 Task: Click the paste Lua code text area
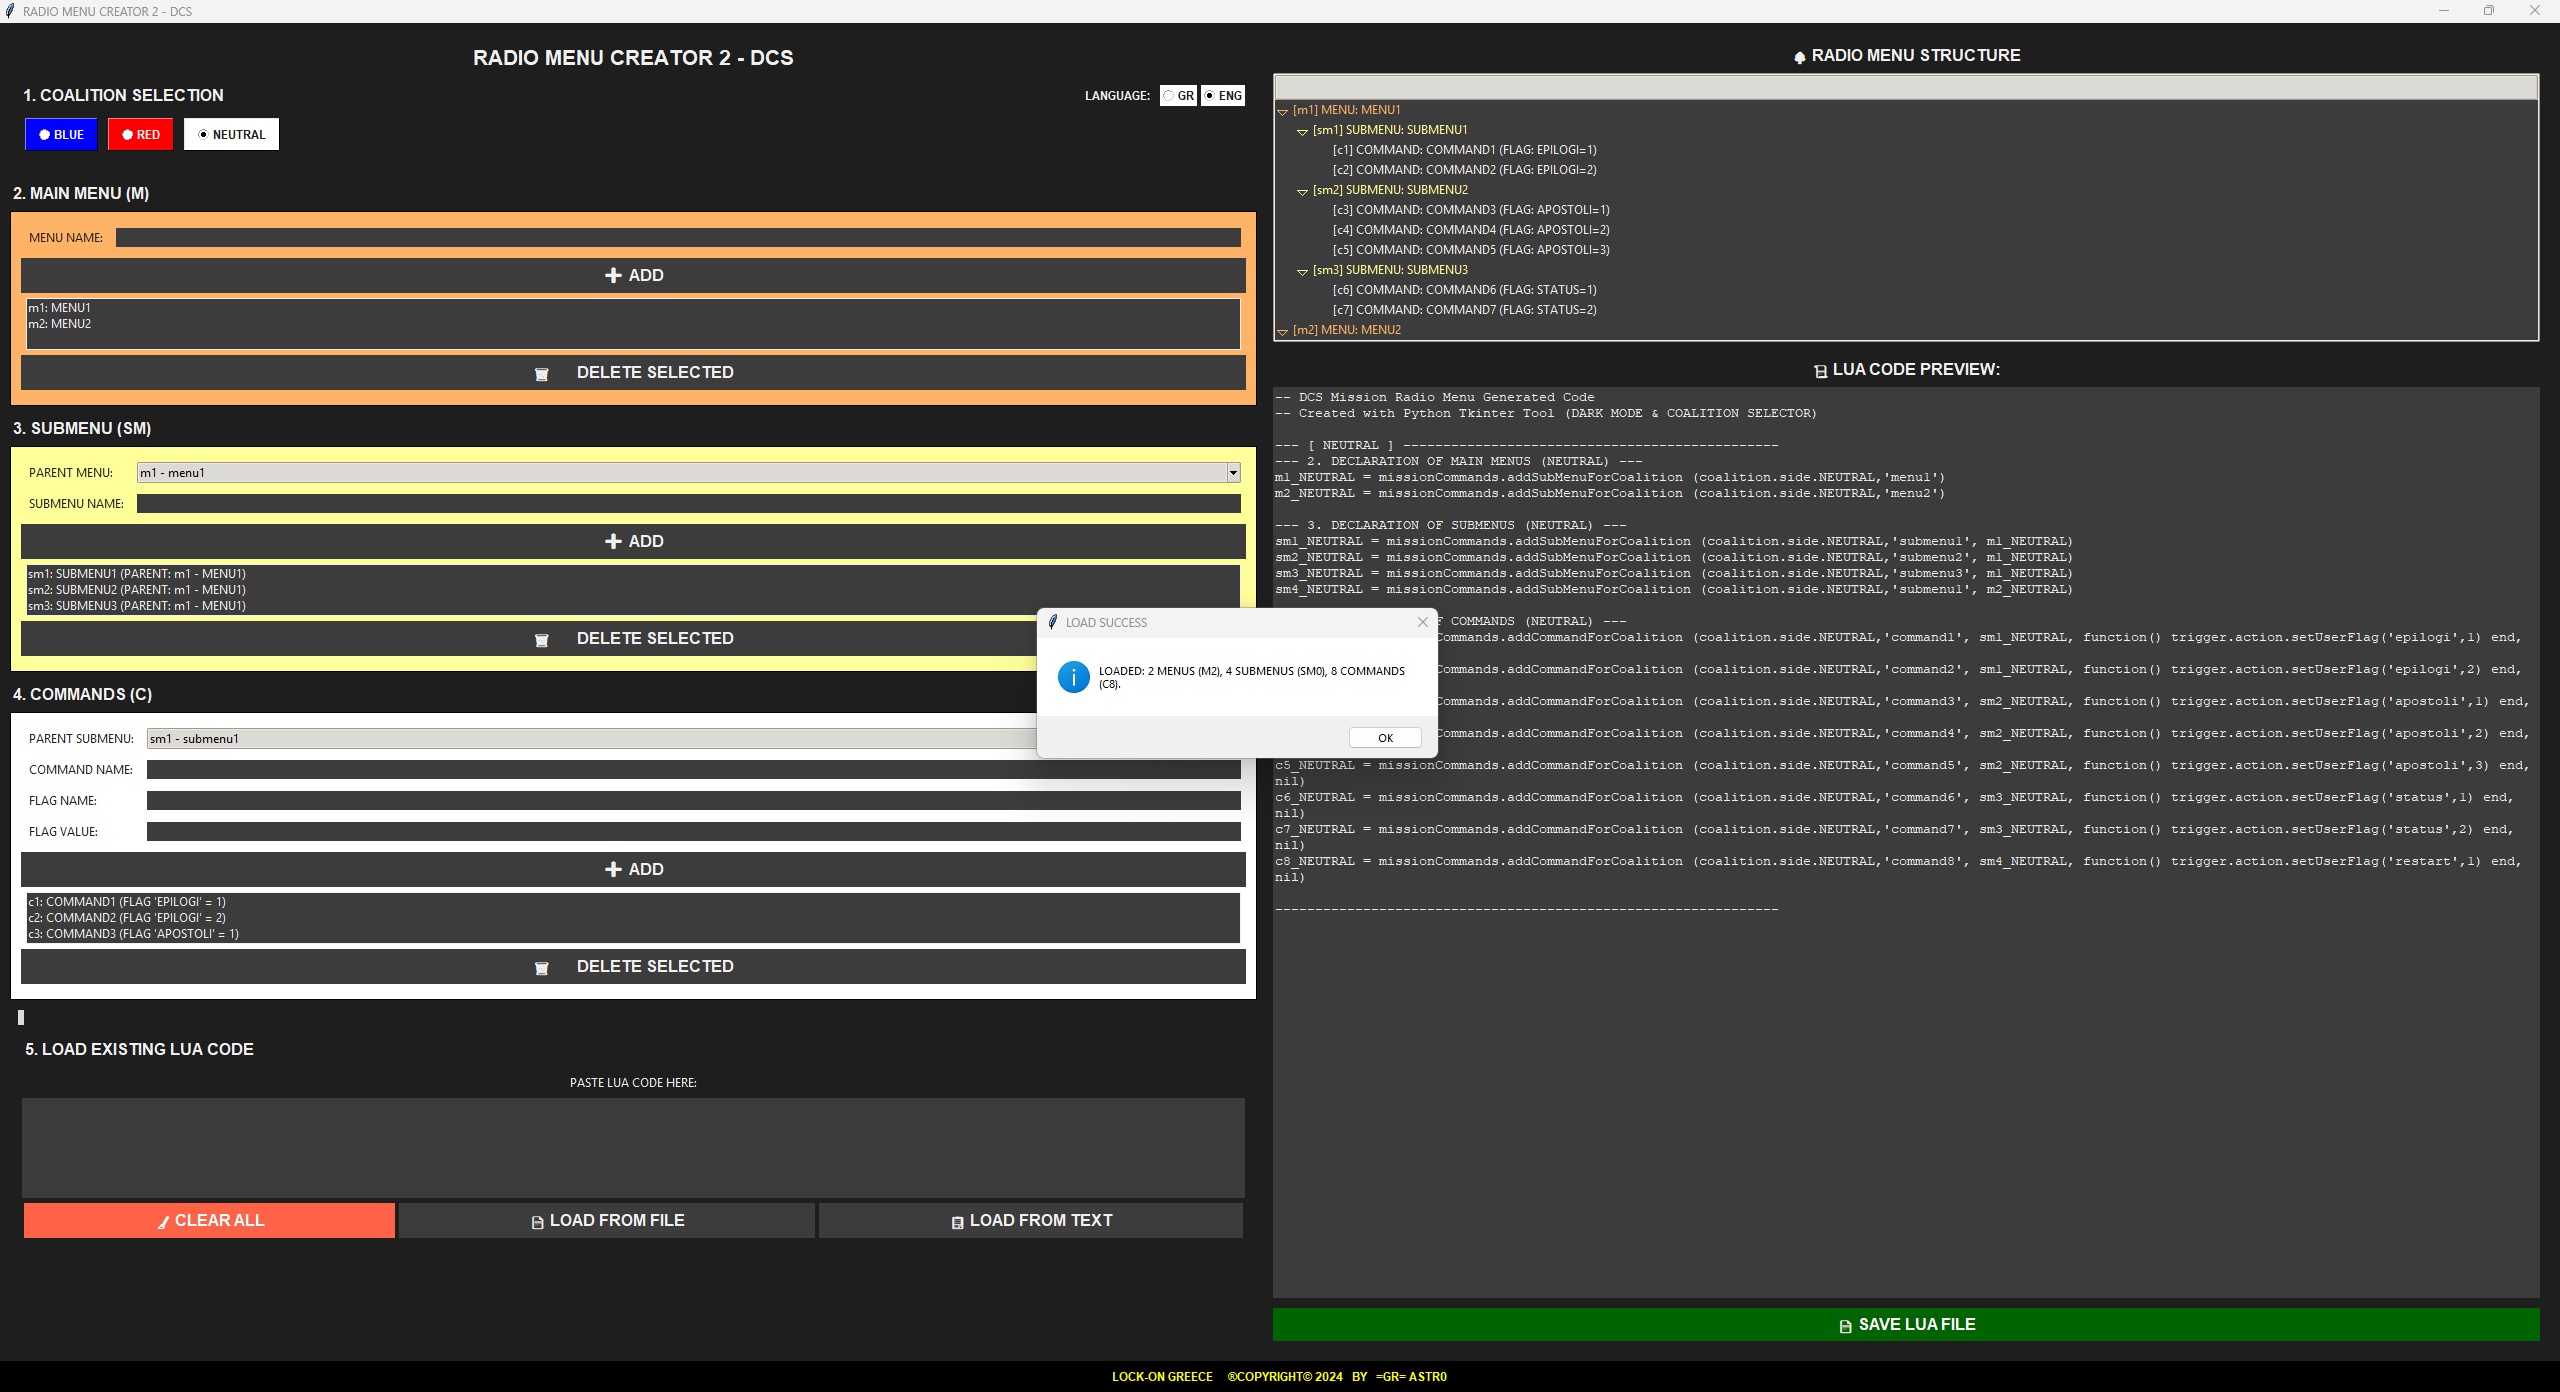click(633, 1147)
